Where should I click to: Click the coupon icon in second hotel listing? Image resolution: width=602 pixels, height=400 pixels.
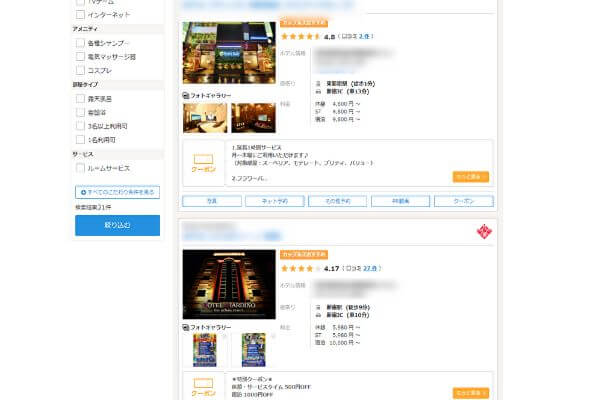(203, 387)
